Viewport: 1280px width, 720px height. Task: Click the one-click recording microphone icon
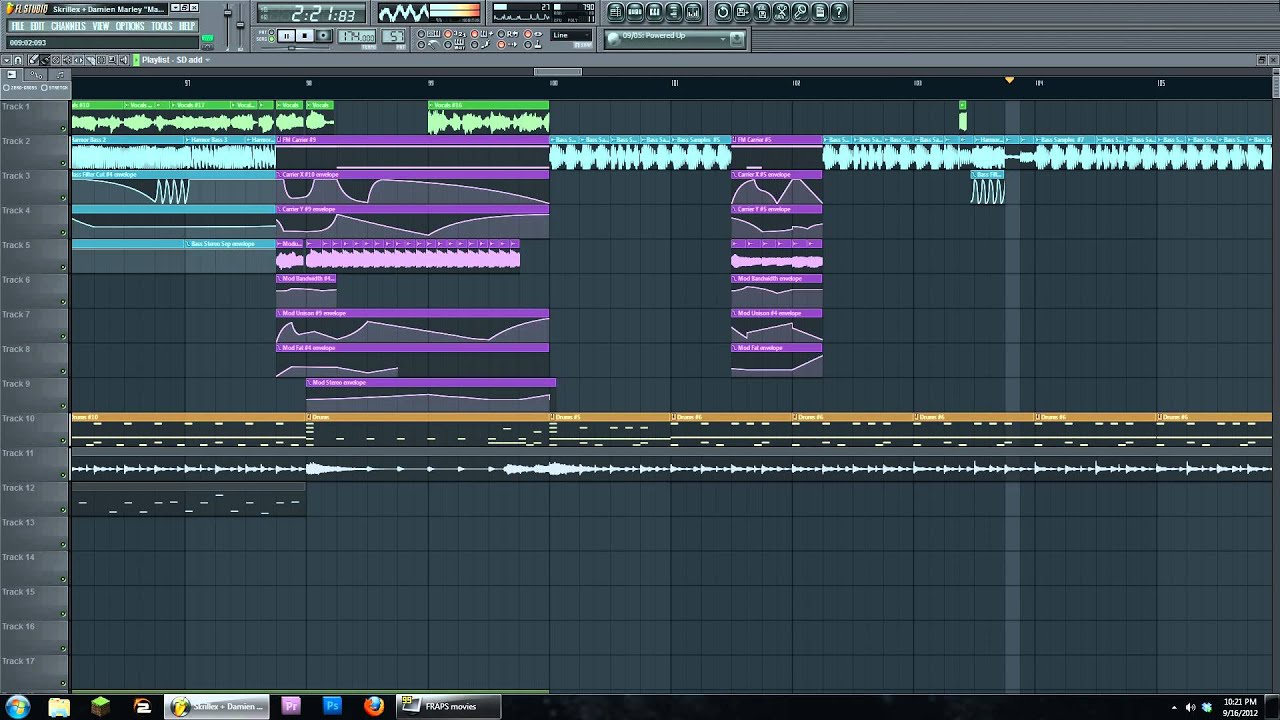coord(800,12)
